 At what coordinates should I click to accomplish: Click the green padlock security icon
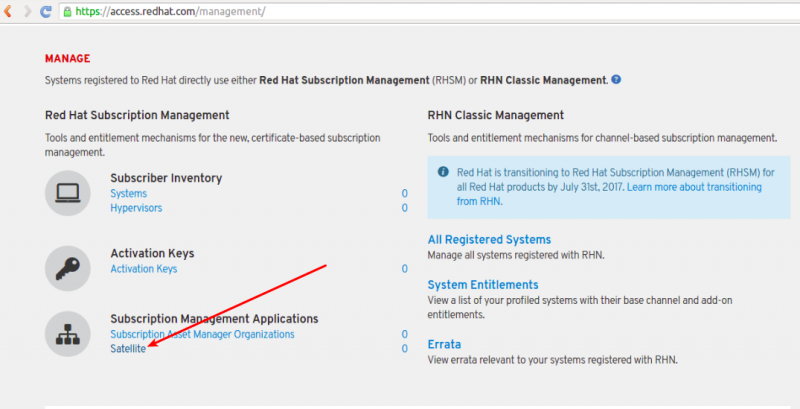[67, 11]
